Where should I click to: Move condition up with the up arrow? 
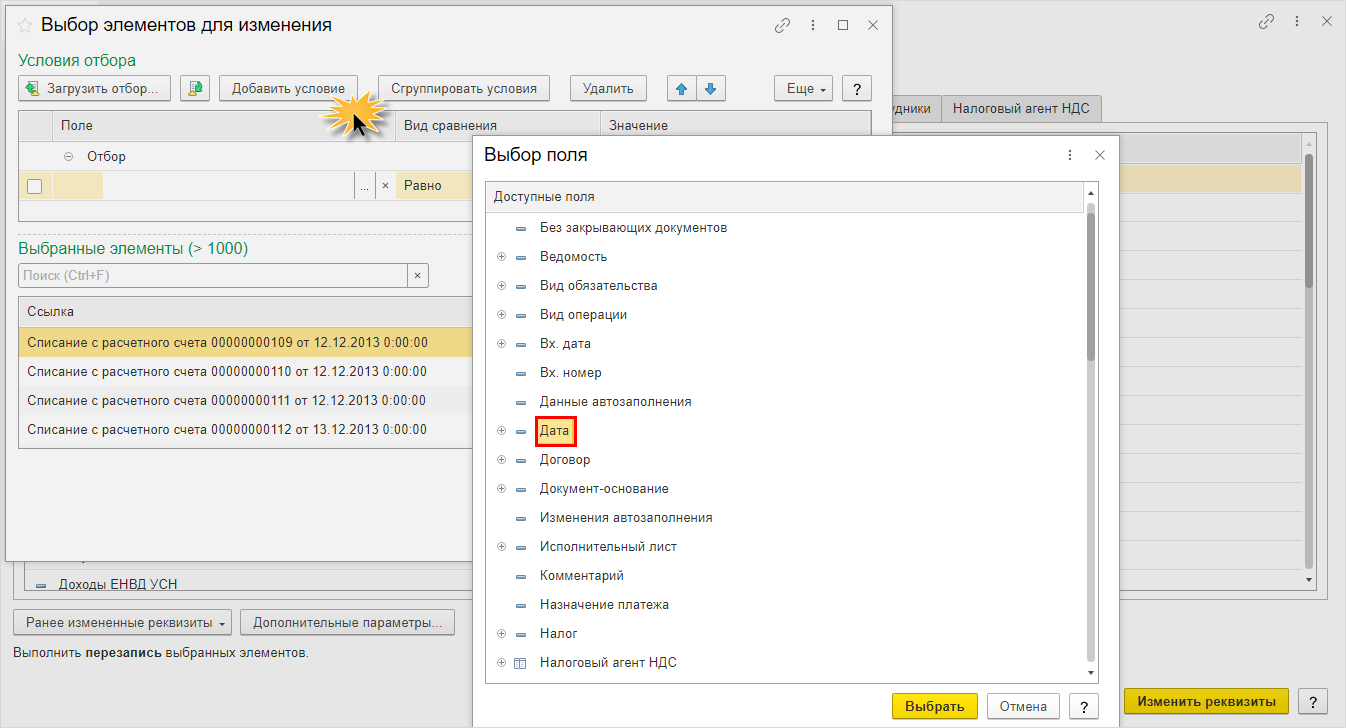click(x=682, y=88)
